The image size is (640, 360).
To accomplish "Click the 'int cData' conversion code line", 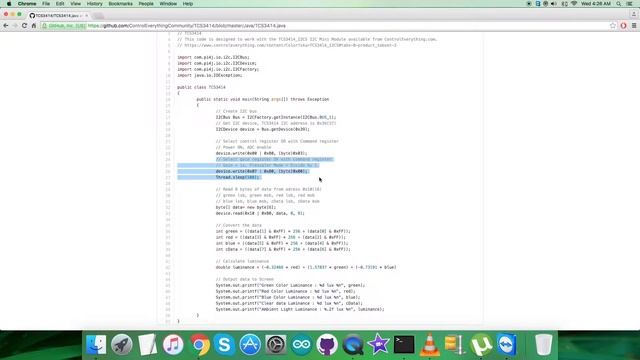I will 283,249.
